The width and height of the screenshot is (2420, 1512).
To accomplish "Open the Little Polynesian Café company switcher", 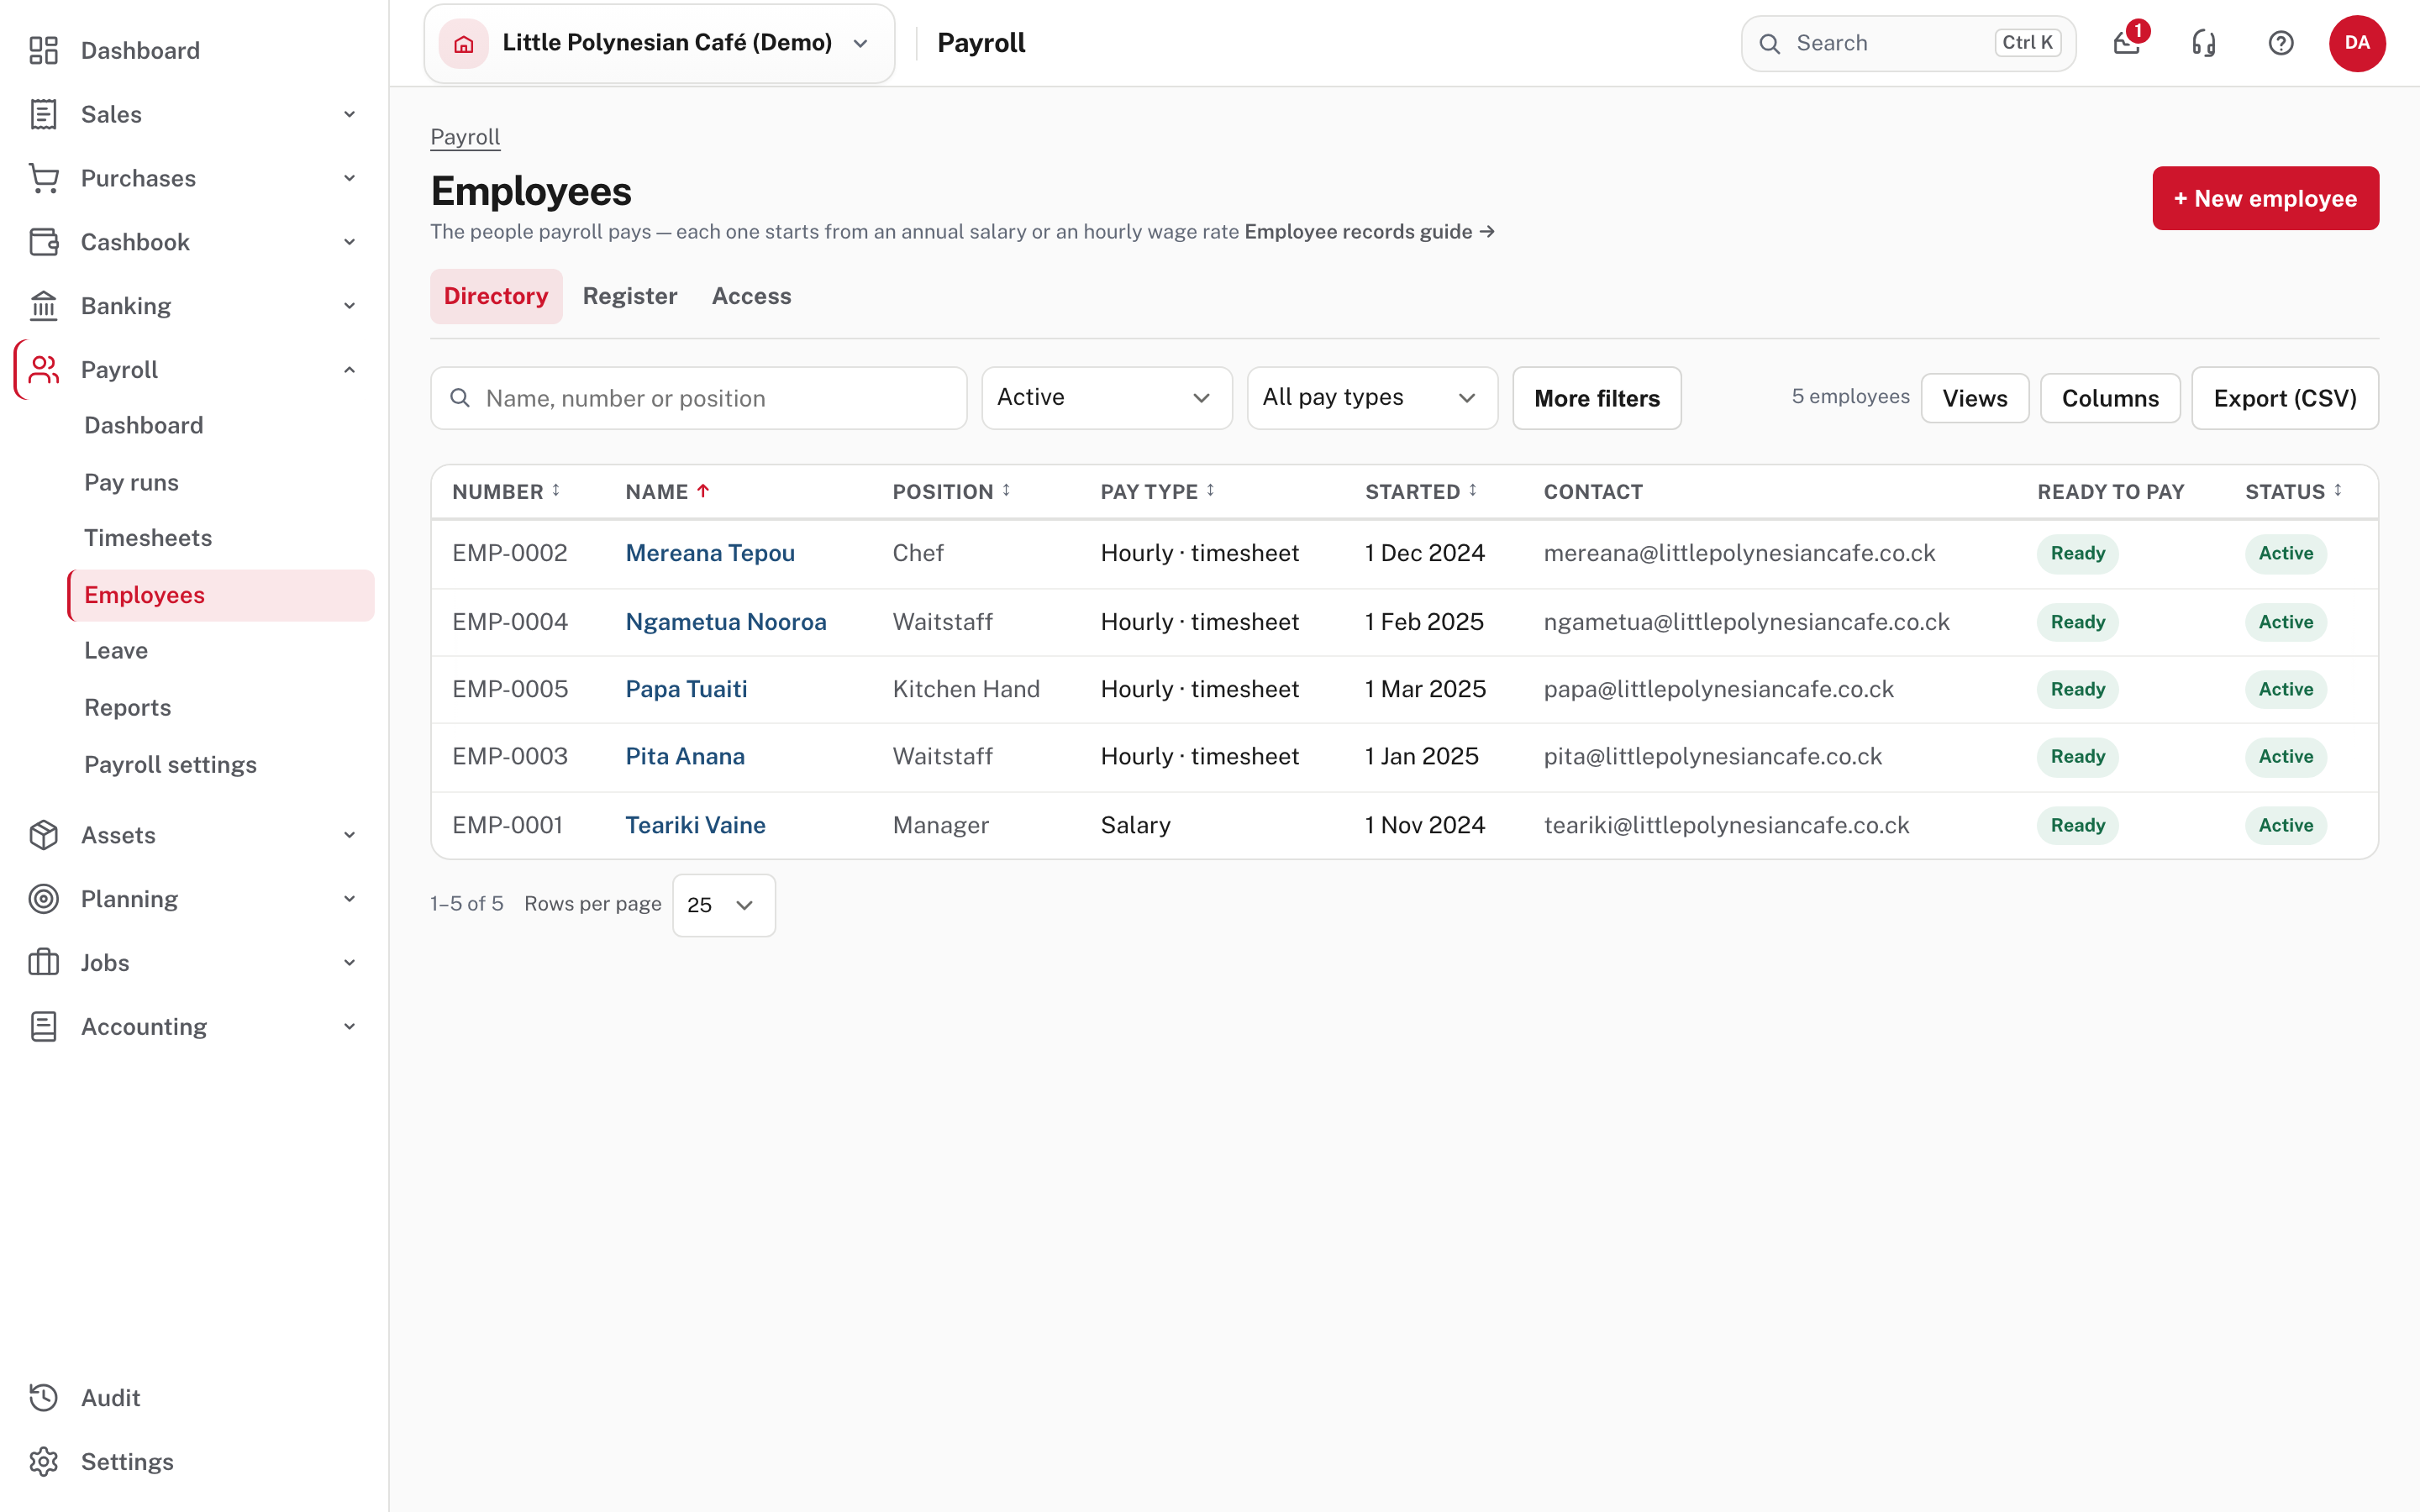I will coord(659,43).
